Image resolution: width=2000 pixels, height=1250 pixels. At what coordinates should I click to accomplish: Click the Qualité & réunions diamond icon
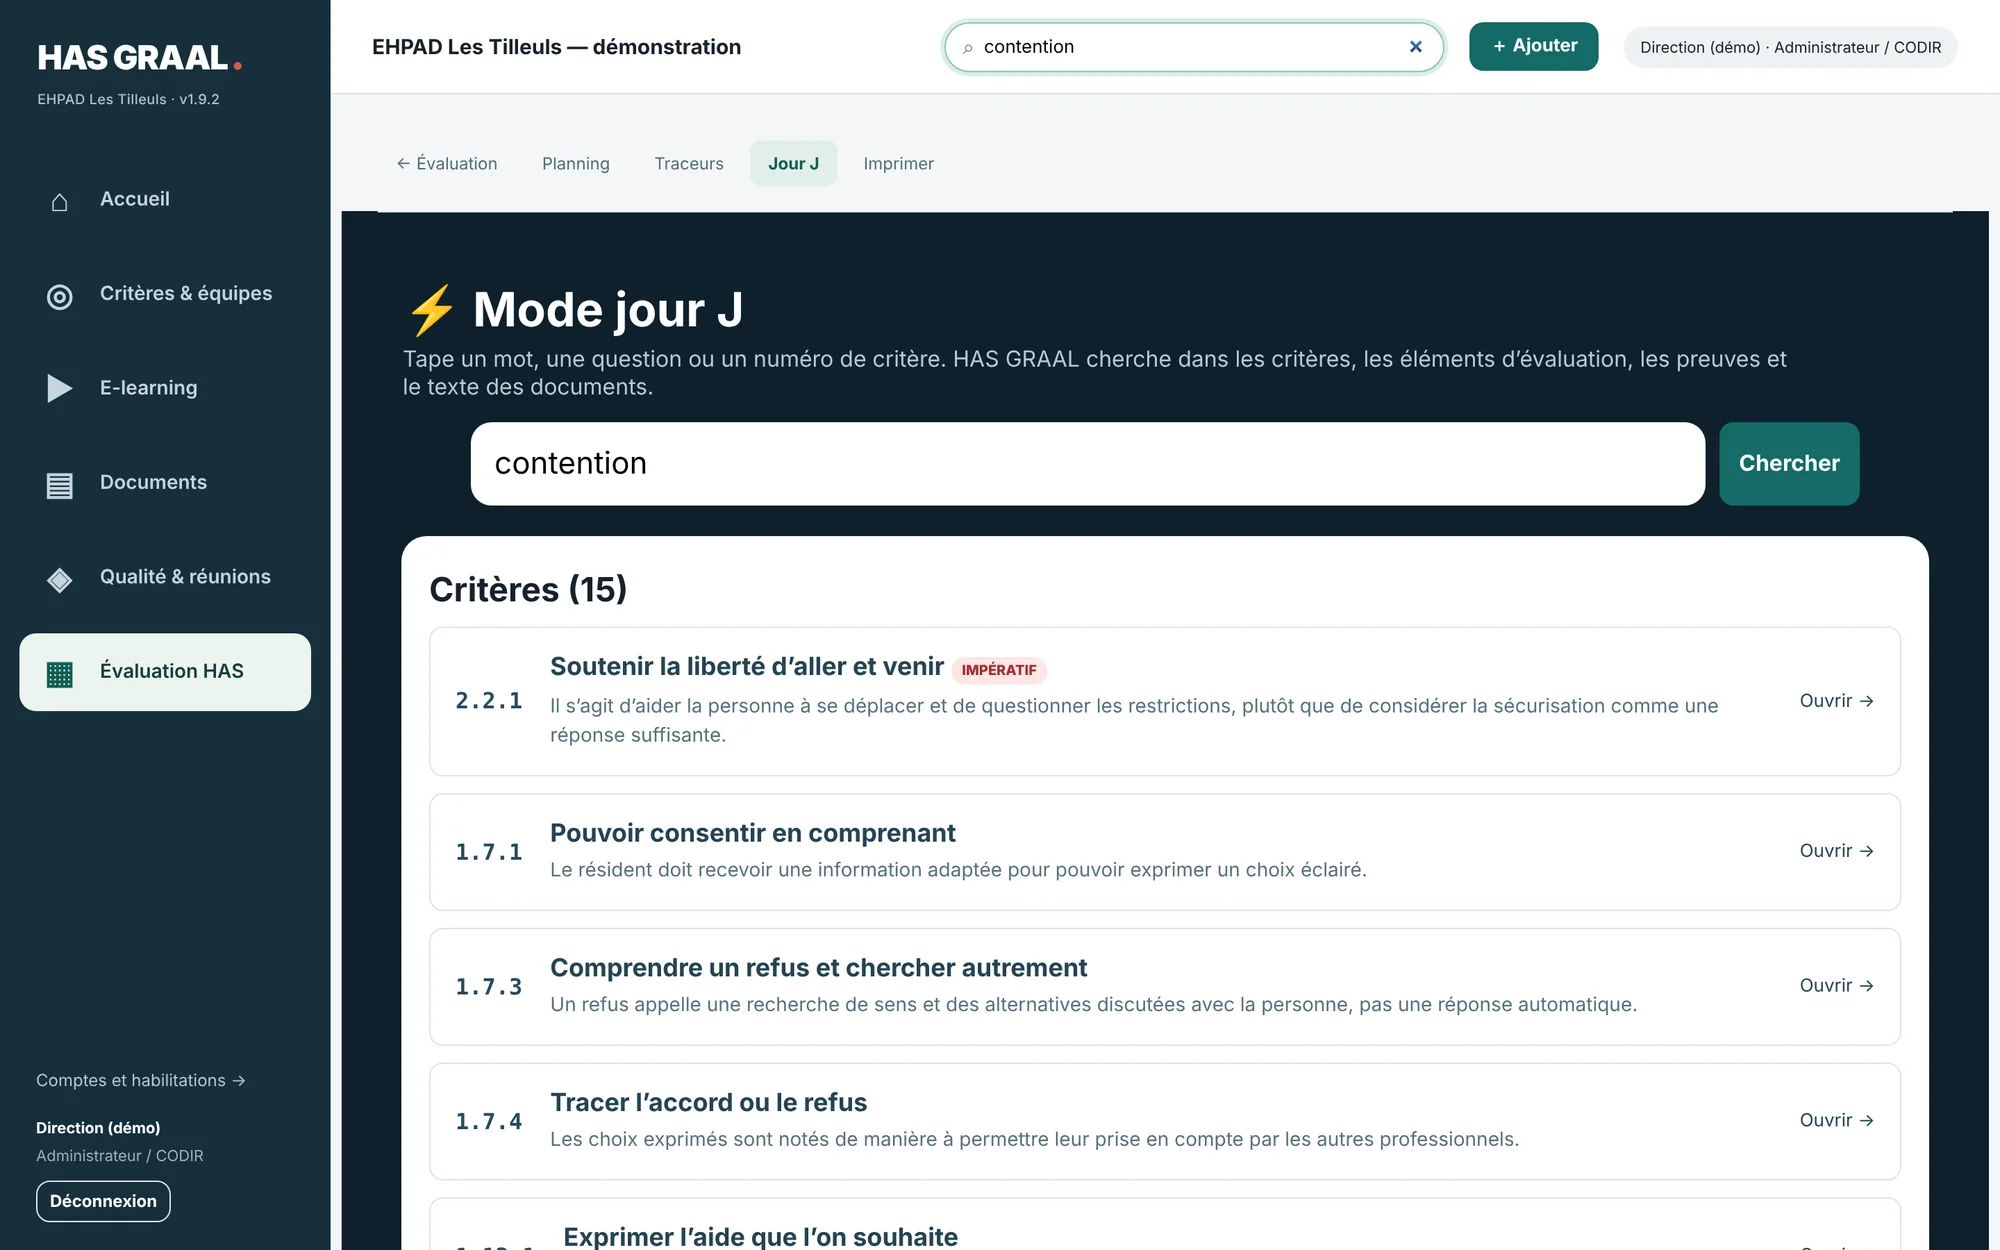click(x=60, y=580)
